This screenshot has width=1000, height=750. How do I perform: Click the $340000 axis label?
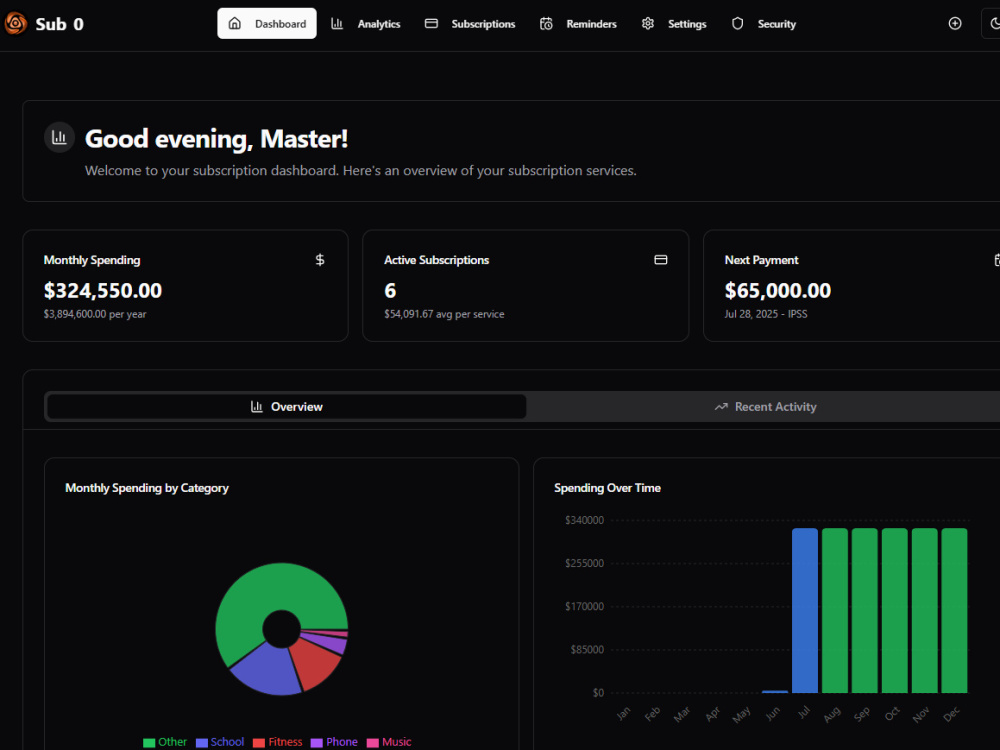tap(584, 520)
